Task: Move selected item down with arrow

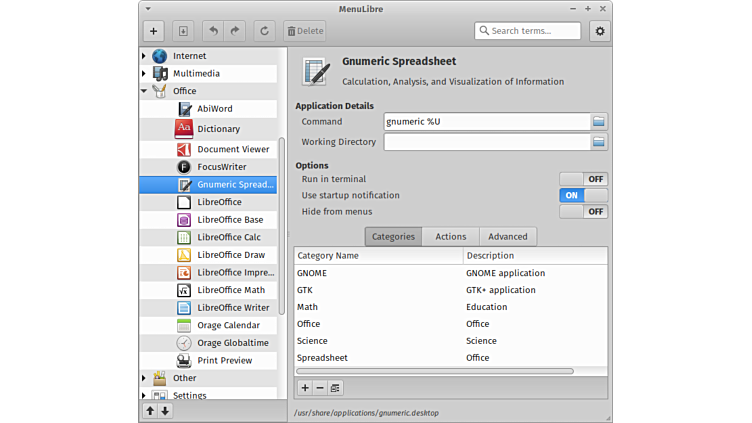Action: click(x=165, y=410)
